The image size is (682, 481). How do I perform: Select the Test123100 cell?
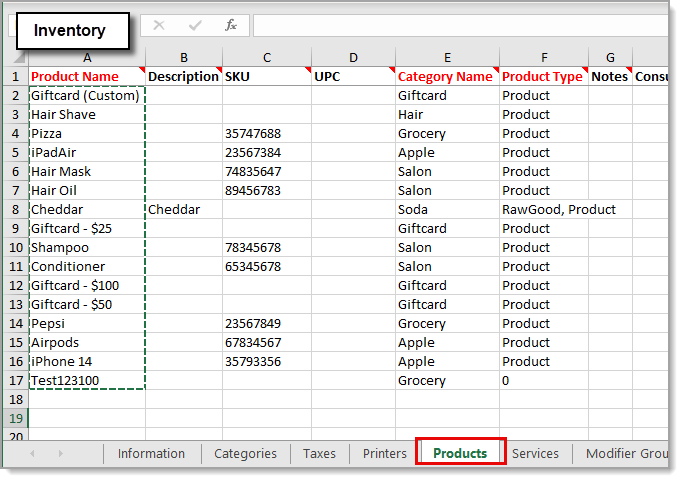click(x=87, y=381)
